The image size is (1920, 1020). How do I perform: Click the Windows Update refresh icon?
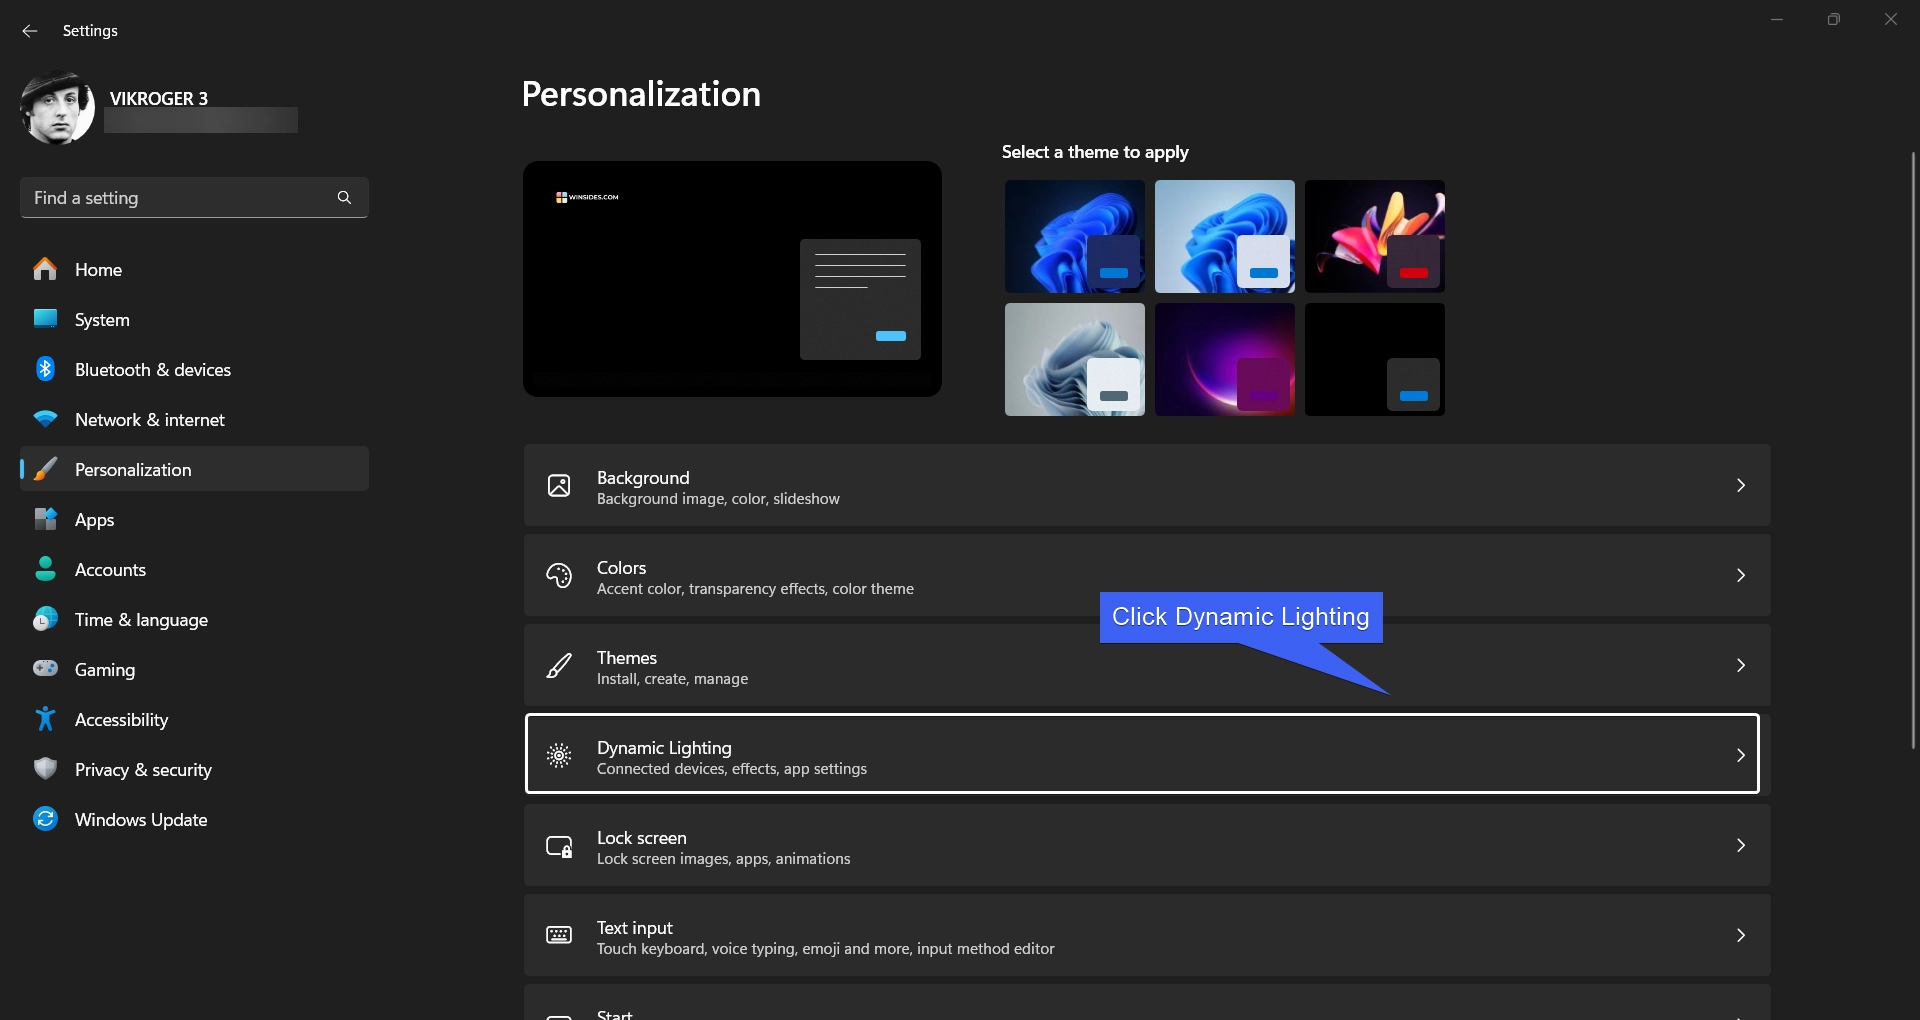(45, 819)
